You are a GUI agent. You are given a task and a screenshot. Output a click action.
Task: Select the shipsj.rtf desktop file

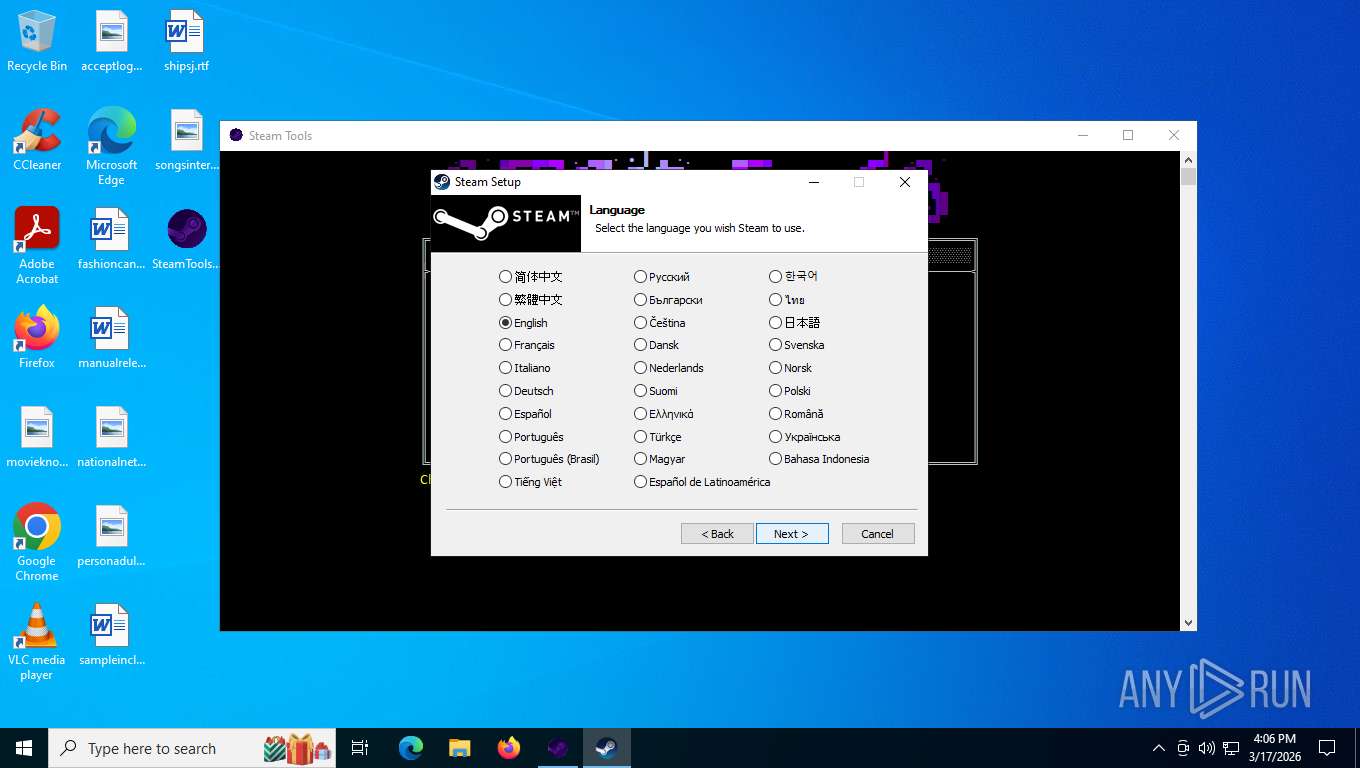click(186, 42)
